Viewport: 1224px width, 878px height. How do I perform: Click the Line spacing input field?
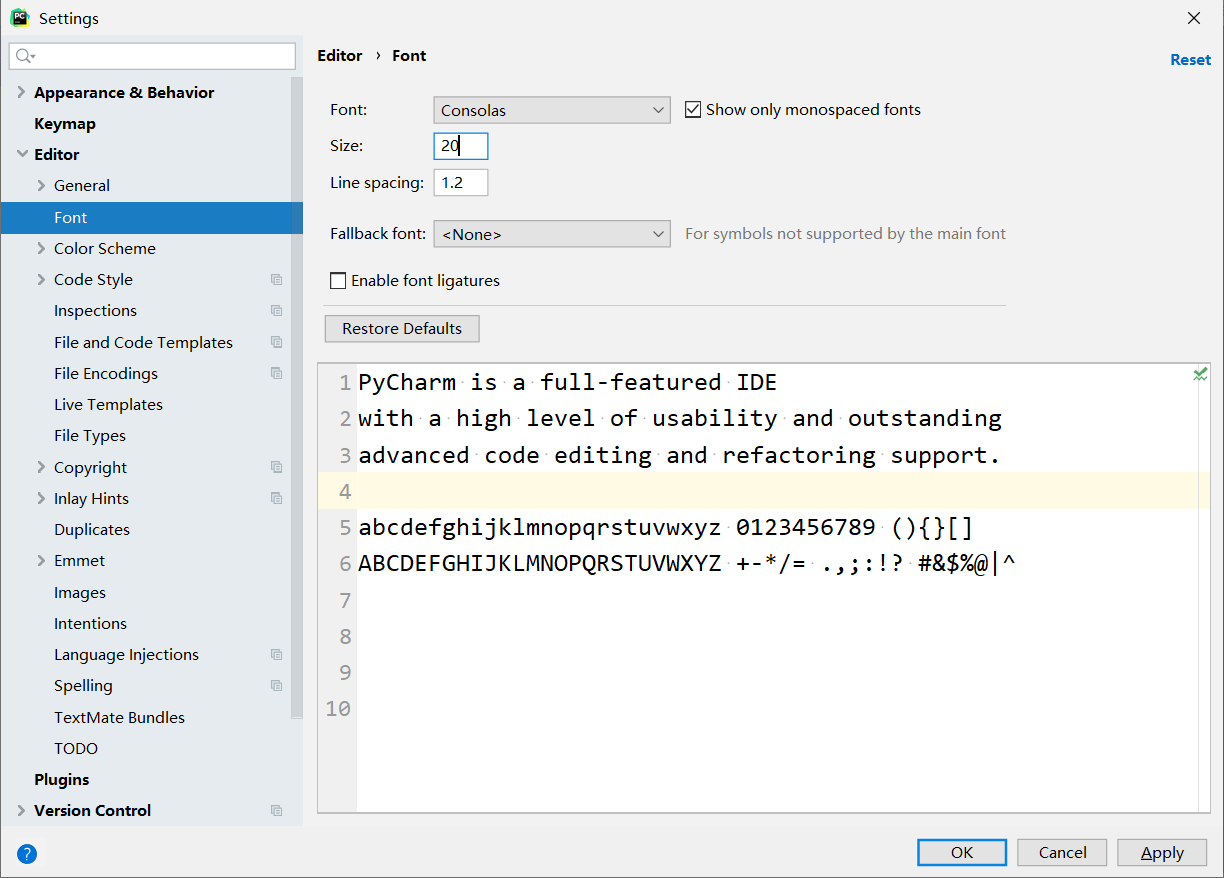coord(461,183)
